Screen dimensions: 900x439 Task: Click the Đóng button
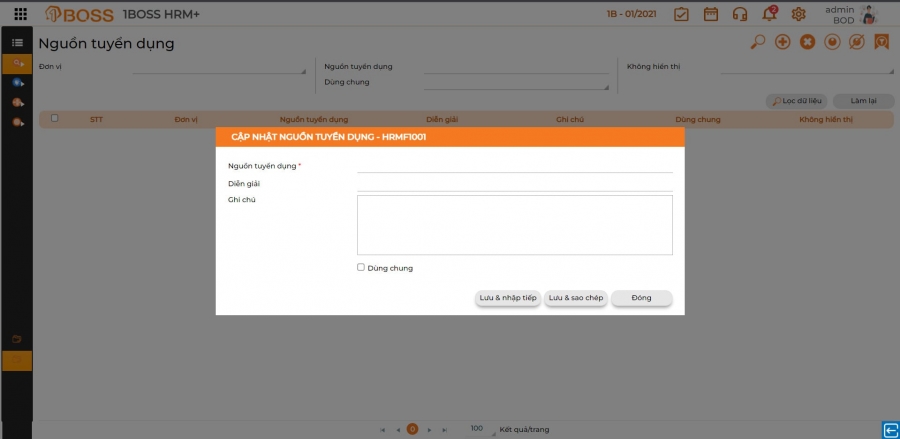tap(641, 298)
